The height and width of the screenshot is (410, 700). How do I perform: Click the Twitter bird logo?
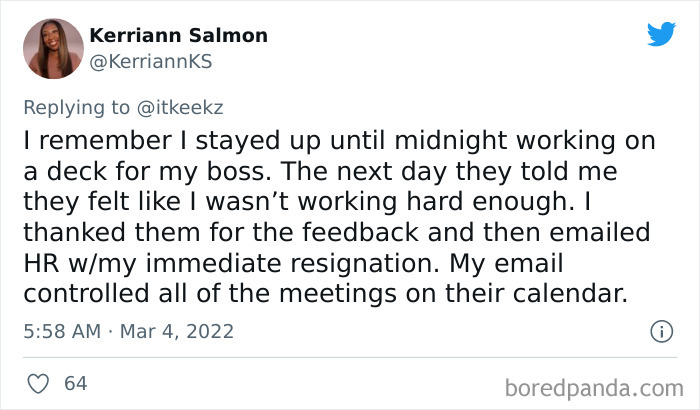pos(661,35)
